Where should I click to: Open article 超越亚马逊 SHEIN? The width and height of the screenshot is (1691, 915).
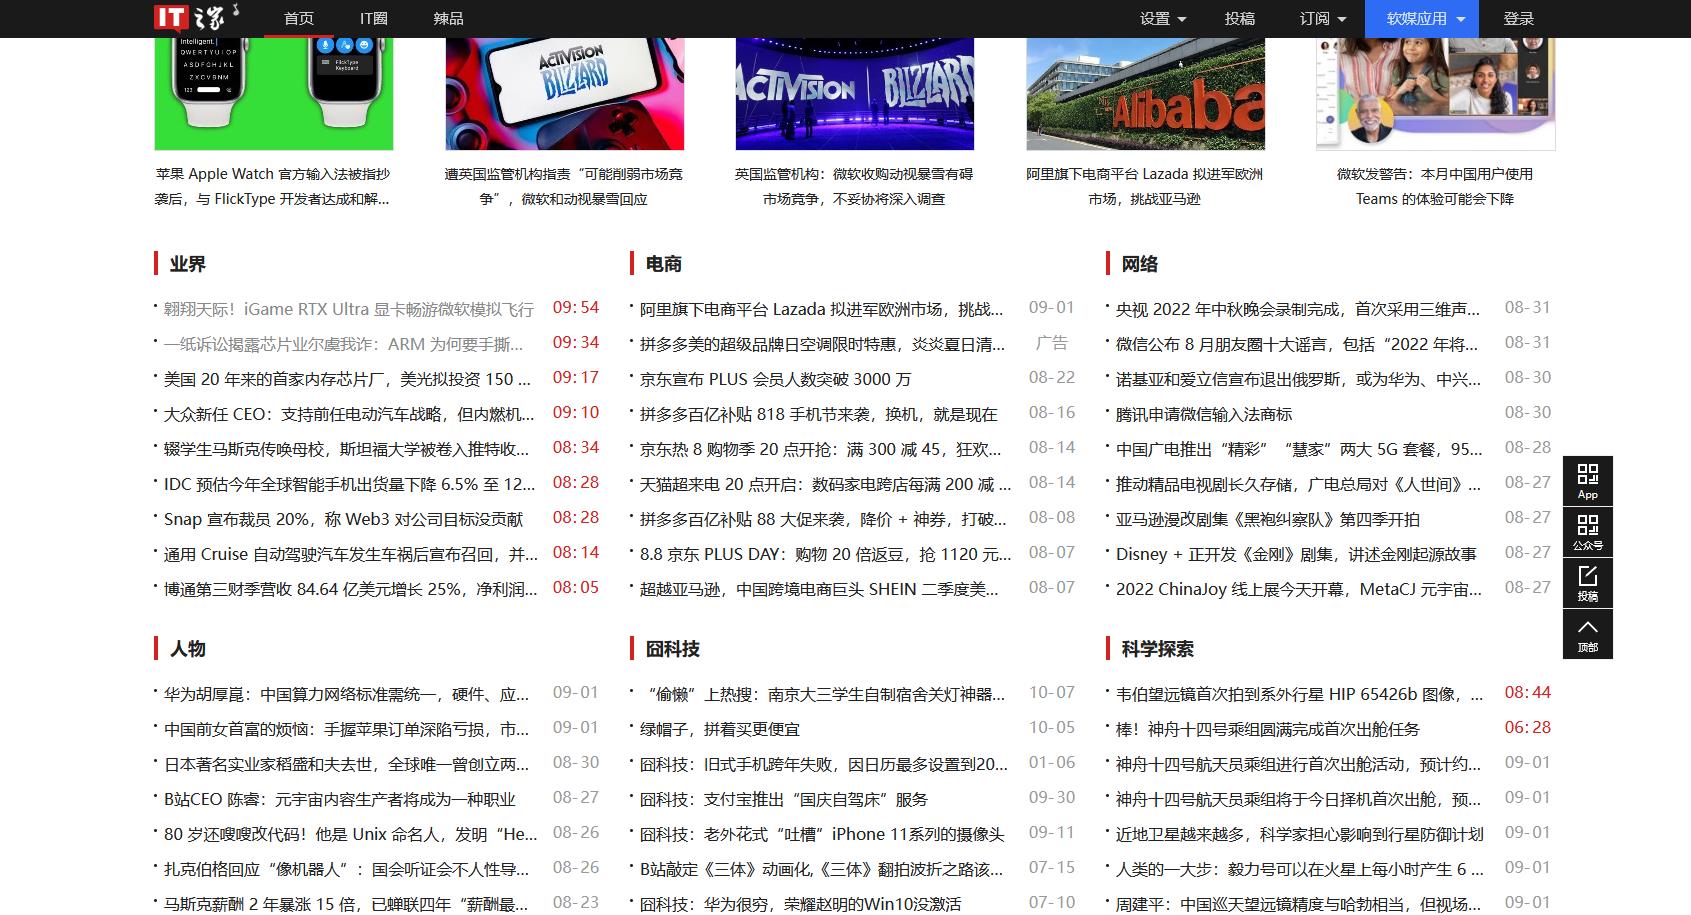coord(820,589)
